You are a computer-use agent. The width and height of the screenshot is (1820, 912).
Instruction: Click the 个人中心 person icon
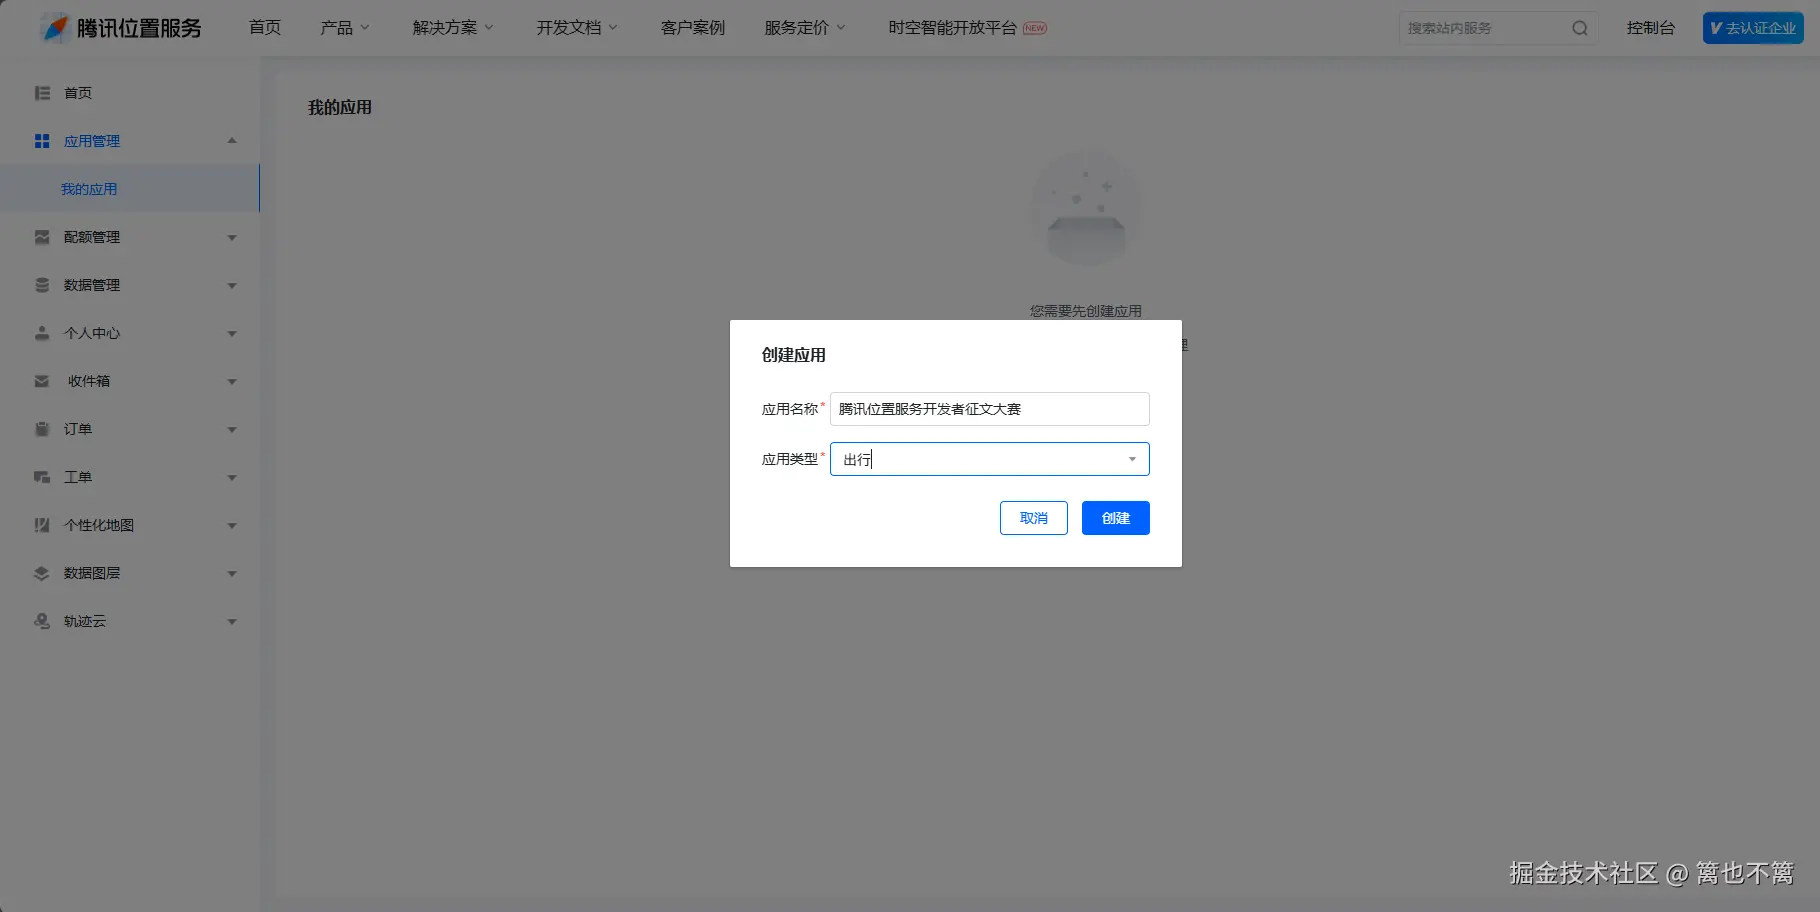click(42, 333)
